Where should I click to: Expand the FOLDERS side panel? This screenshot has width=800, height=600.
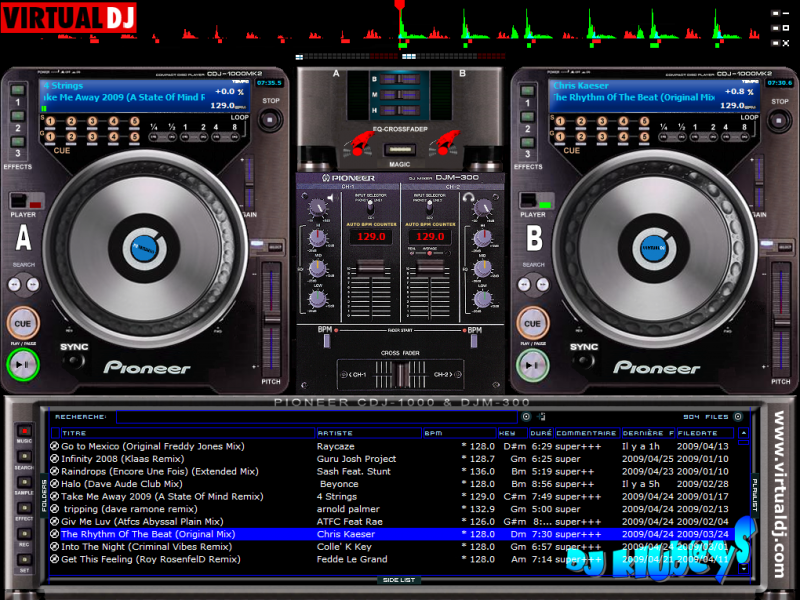44,496
